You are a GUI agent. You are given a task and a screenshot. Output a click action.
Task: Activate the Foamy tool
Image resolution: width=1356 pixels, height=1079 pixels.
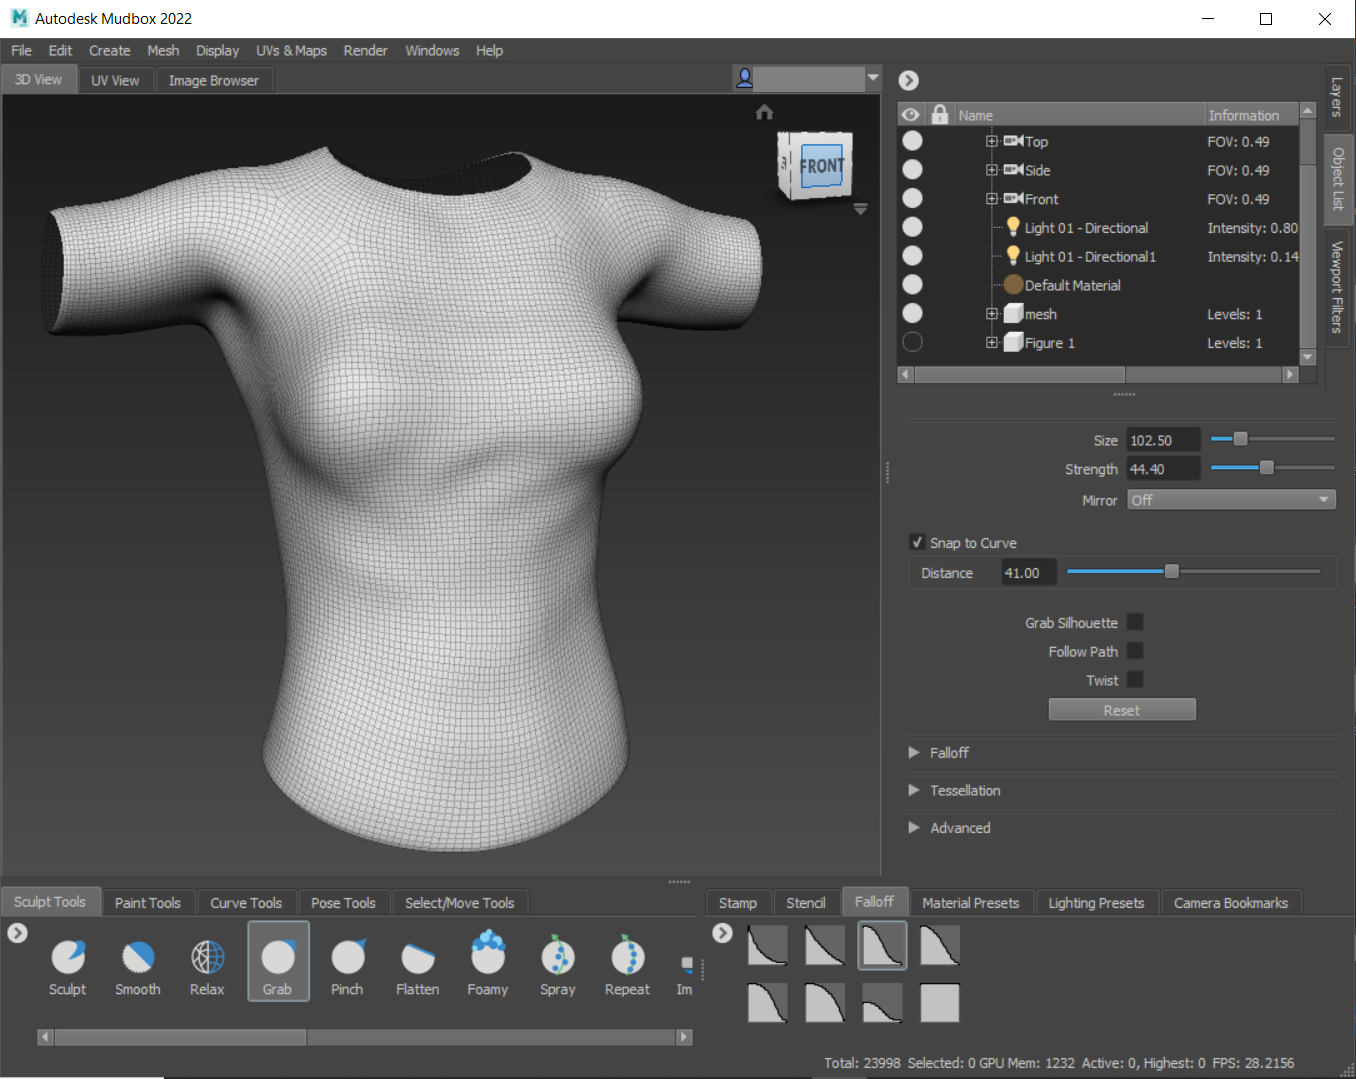[x=488, y=956]
